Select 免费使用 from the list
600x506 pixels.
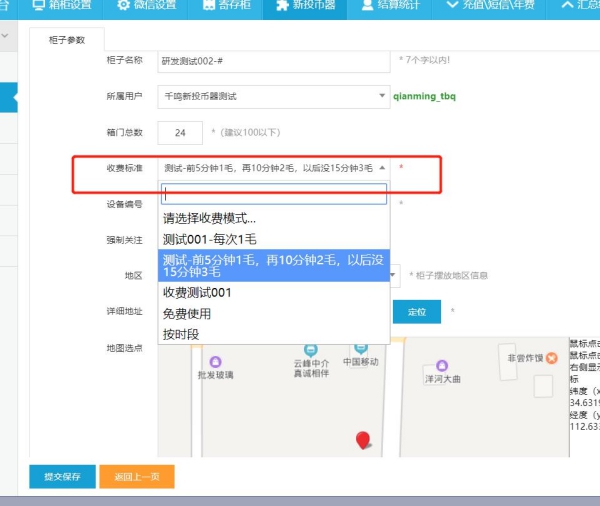[x=187, y=313]
